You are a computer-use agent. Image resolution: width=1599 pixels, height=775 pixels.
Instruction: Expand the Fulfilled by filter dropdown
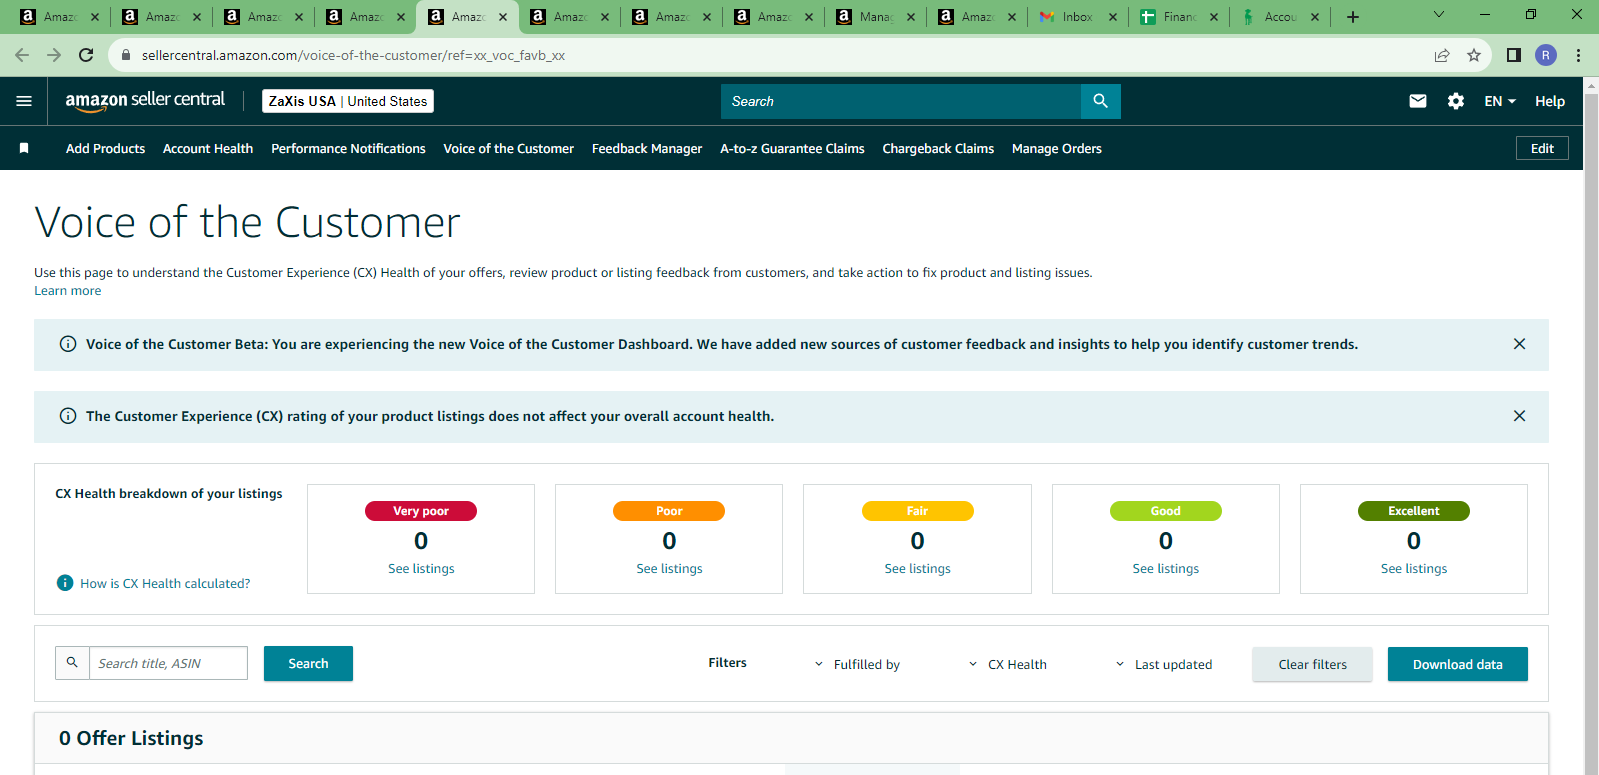coord(857,664)
